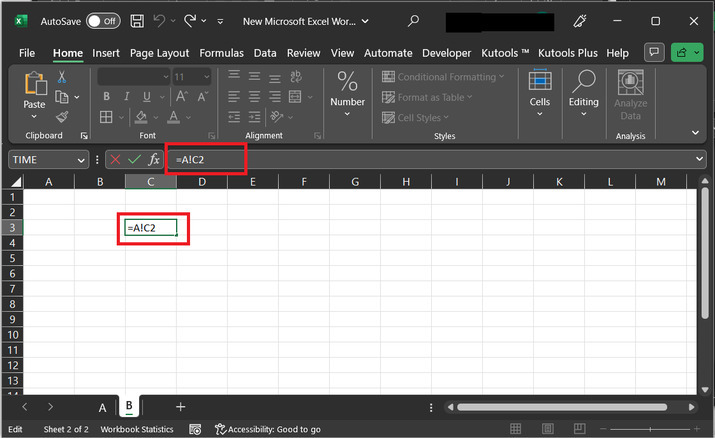The height and width of the screenshot is (438, 715).
Task: Toggle Italic formatting
Action: click(x=126, y=96)
